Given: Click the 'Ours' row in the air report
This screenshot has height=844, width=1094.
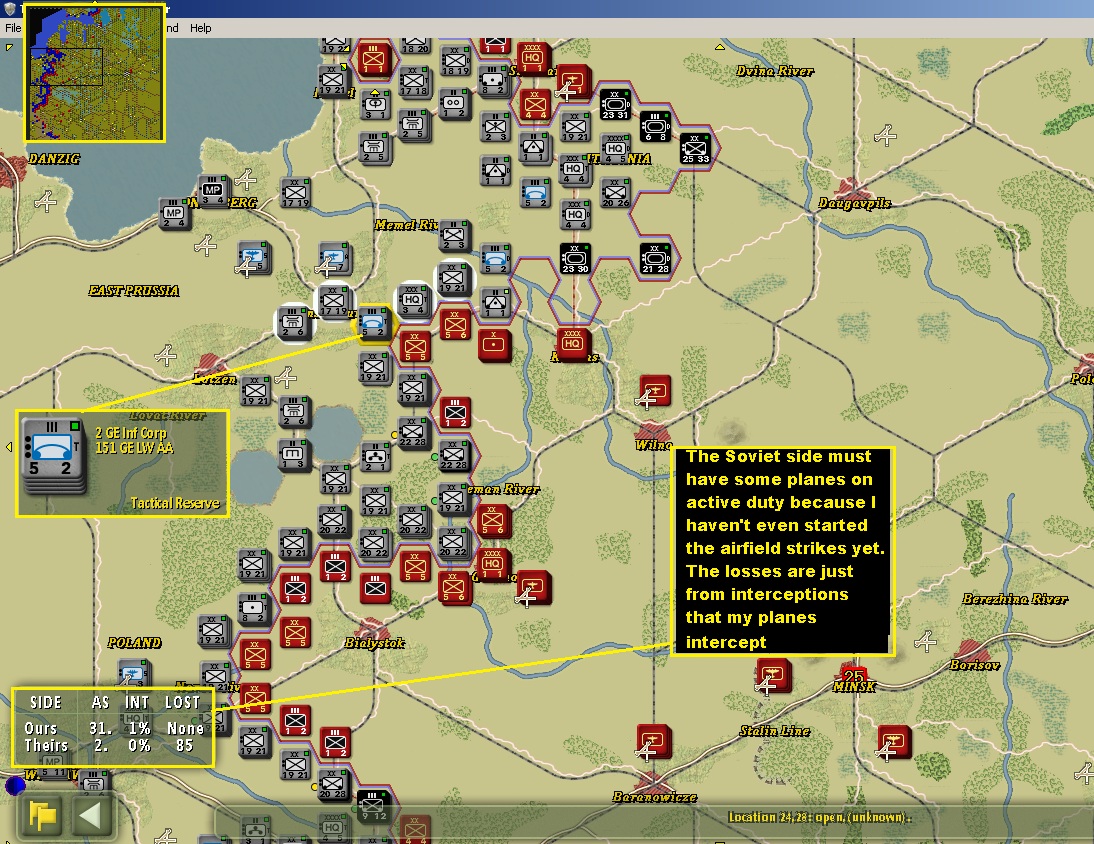Looking at the screenshot, I should click(114, 728).
